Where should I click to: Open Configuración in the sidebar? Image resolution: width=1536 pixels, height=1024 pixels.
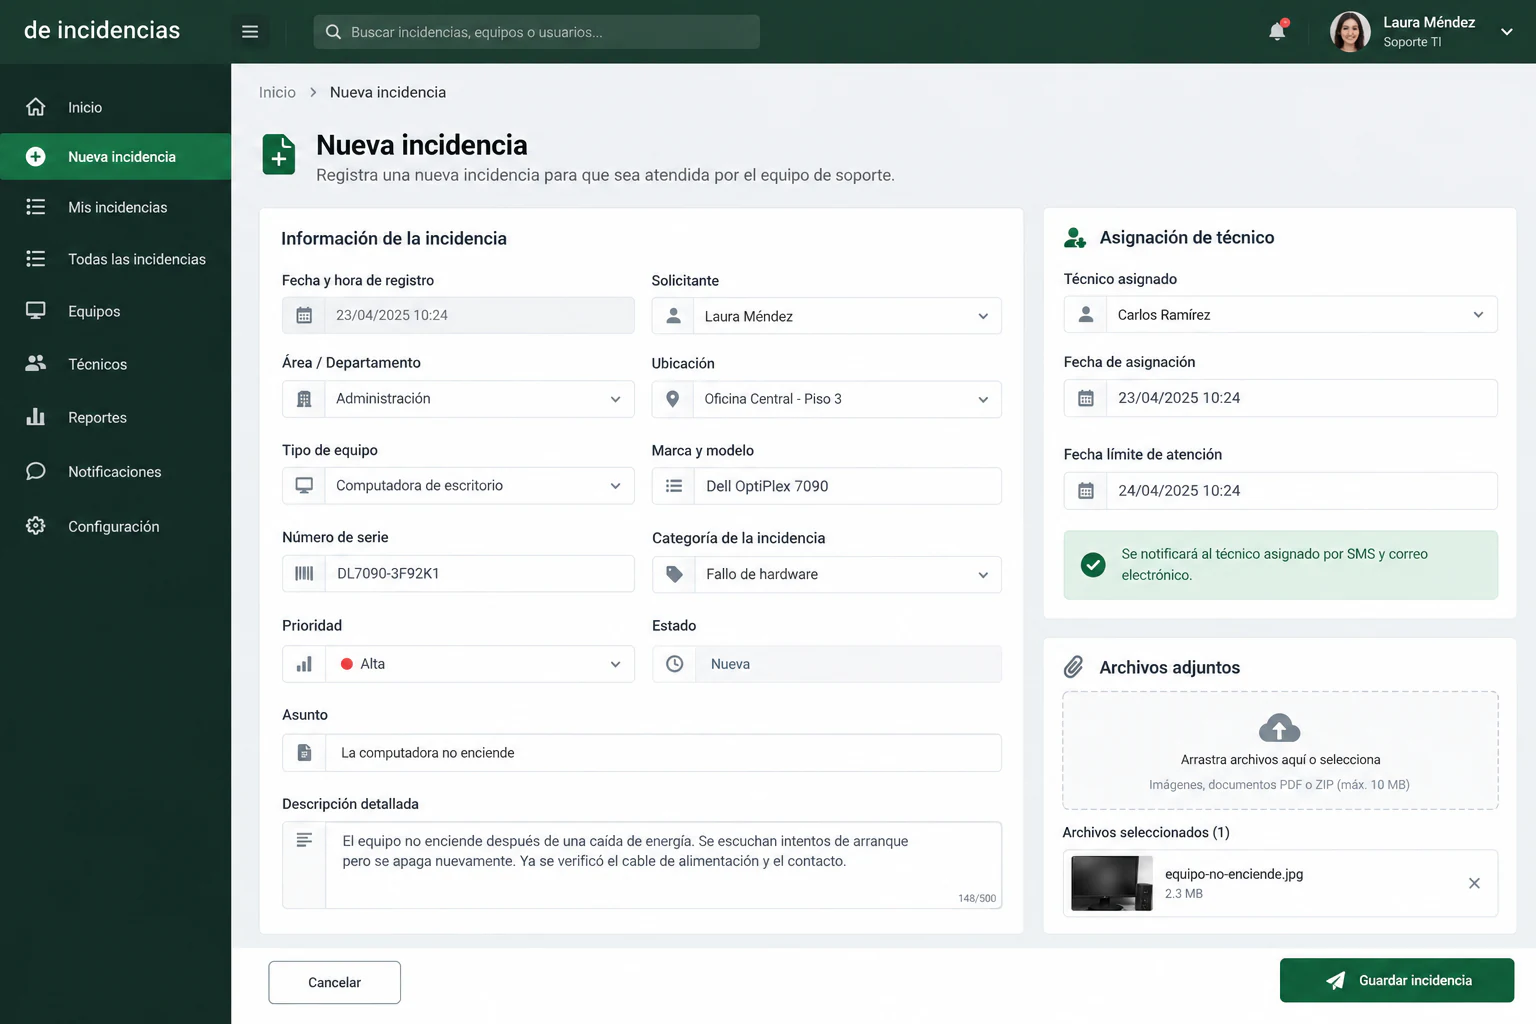(116, 526)
